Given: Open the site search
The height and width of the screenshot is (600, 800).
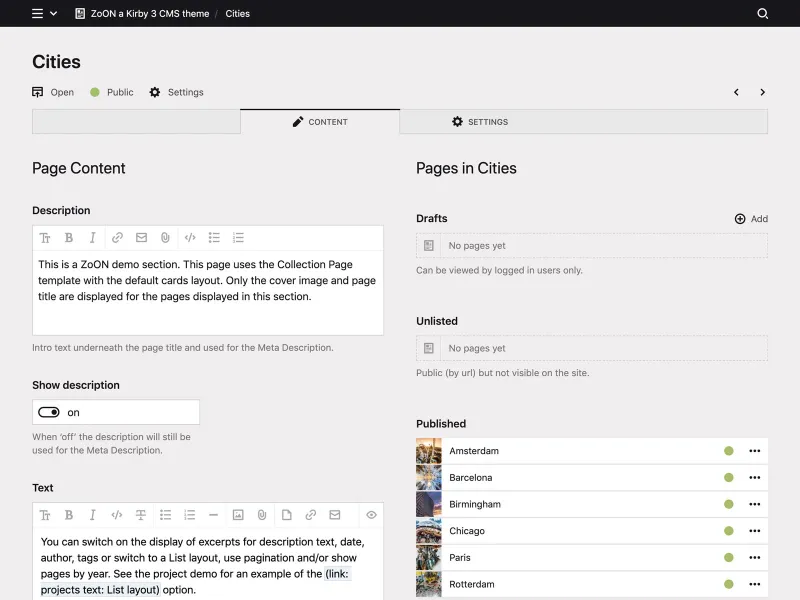Looking at the screenshot, I should tap(763, 14).
